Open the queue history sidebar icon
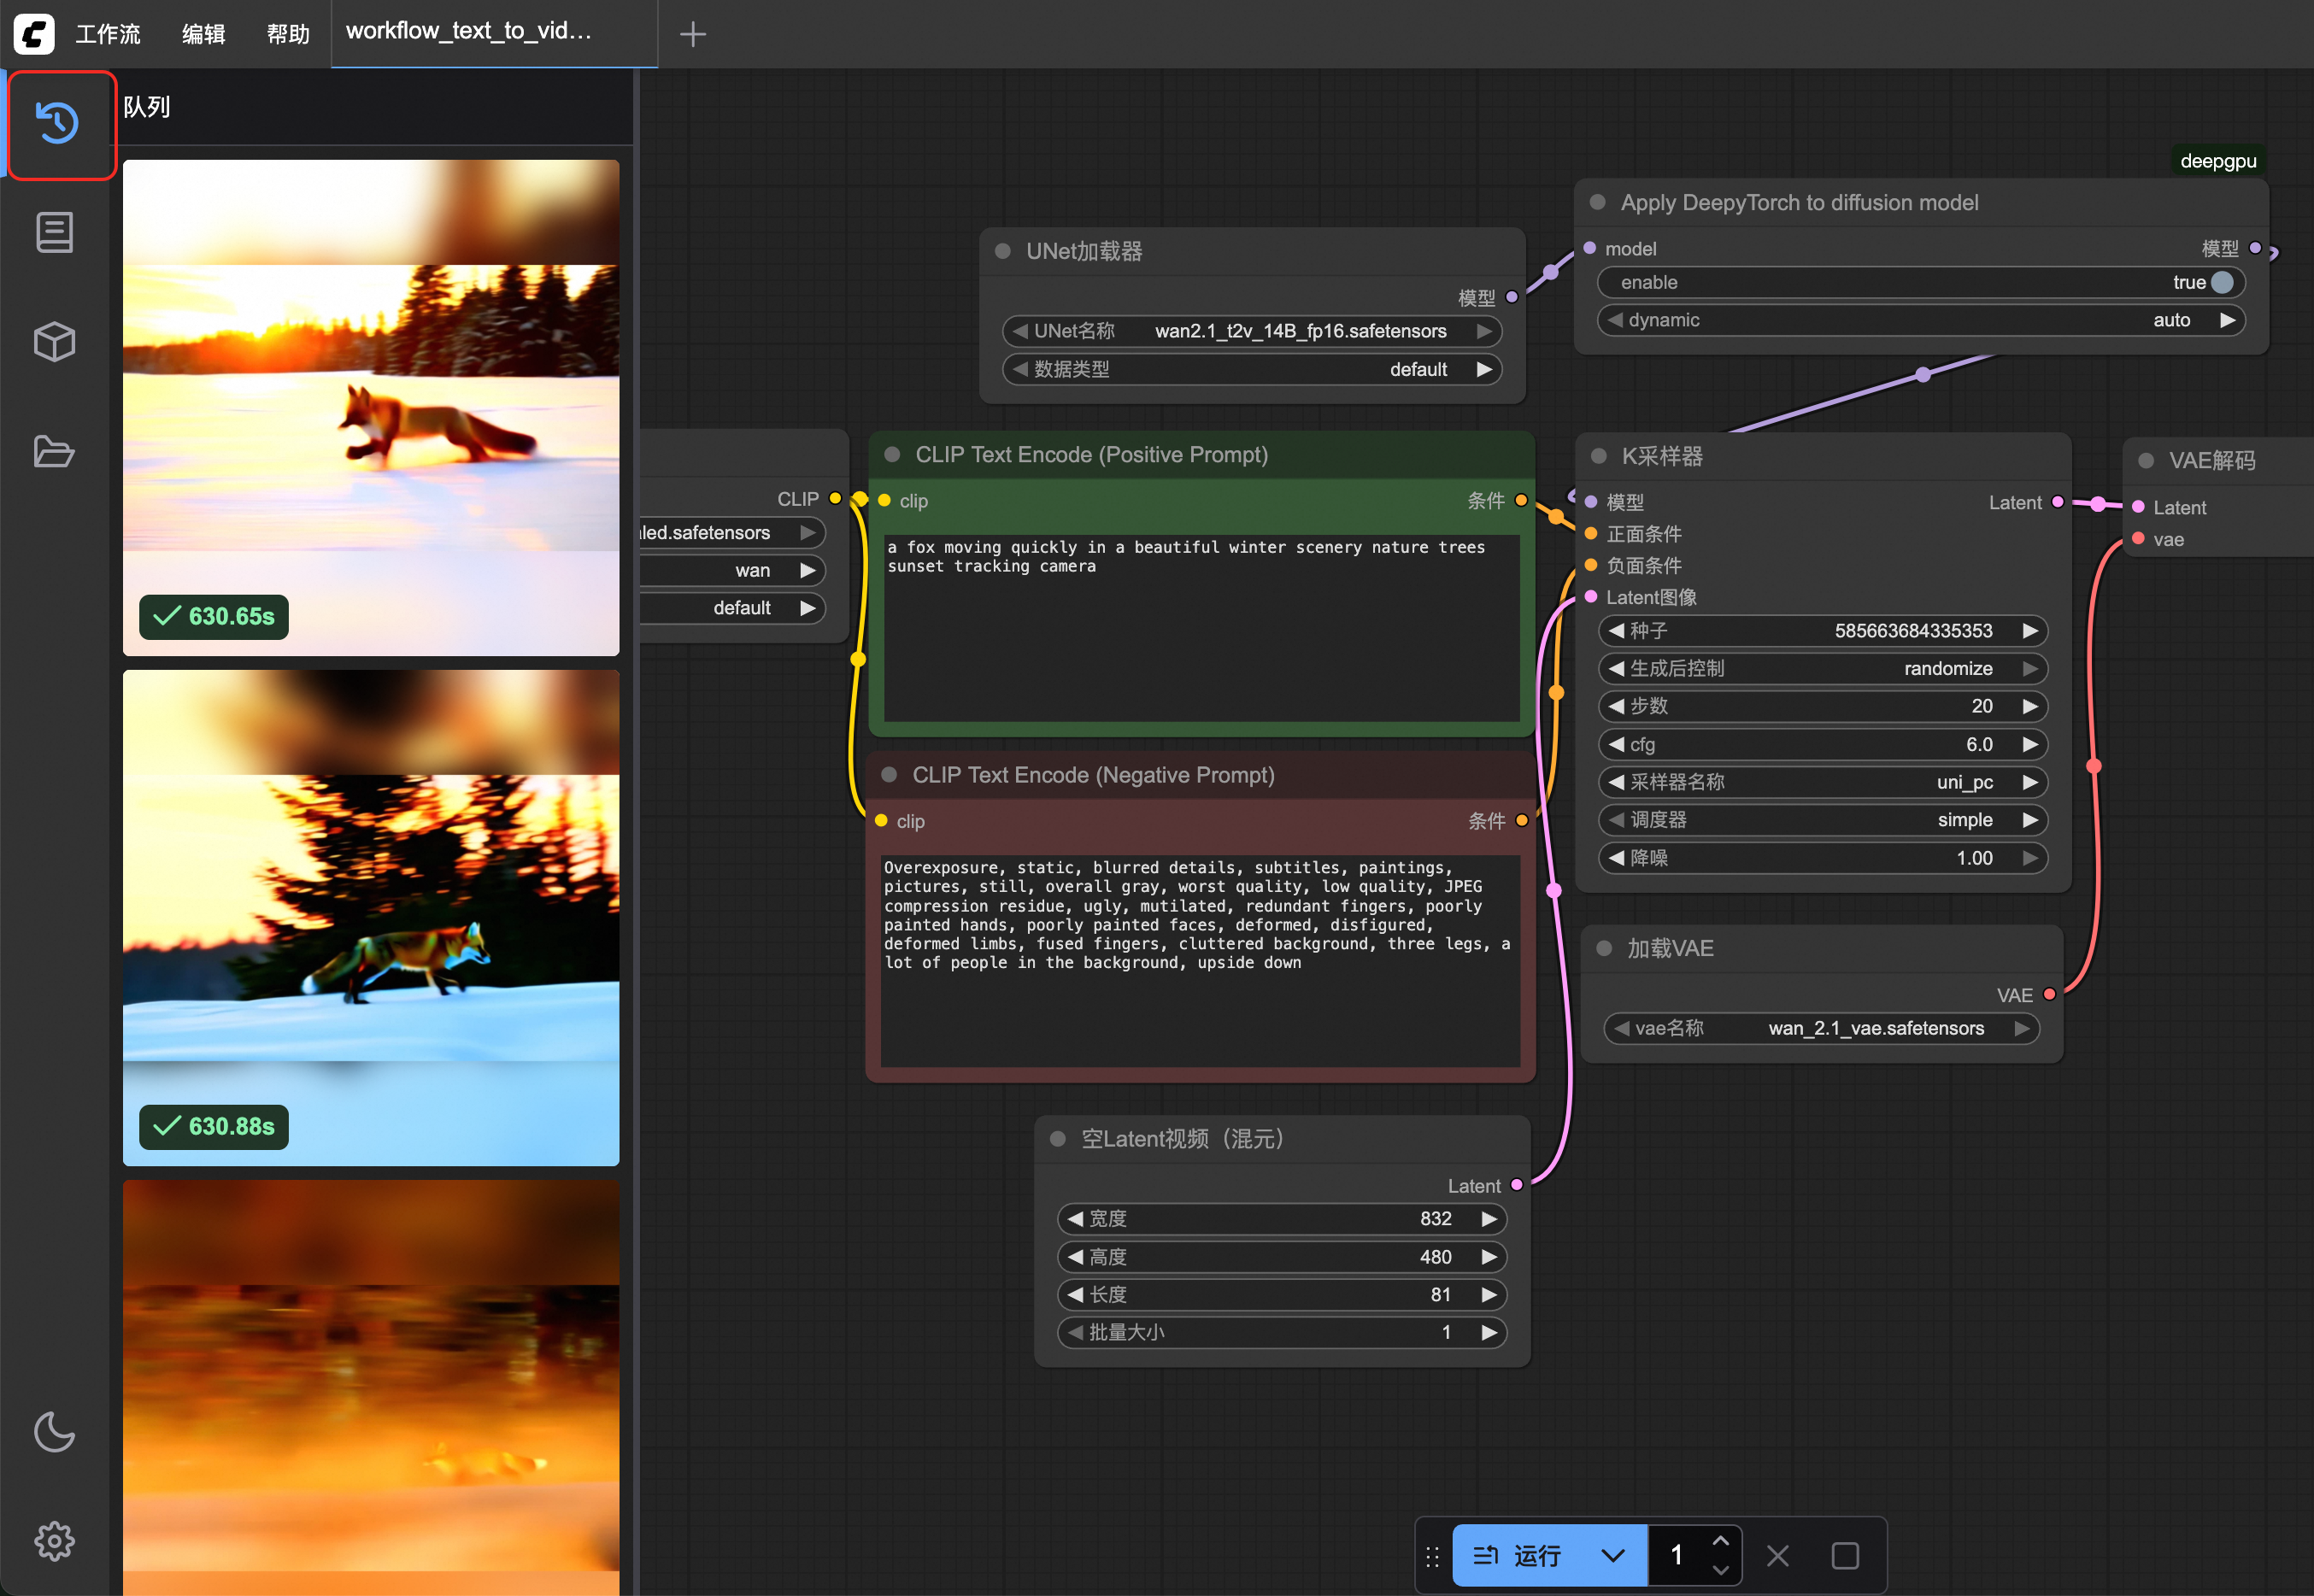 [x=57, y=123]
